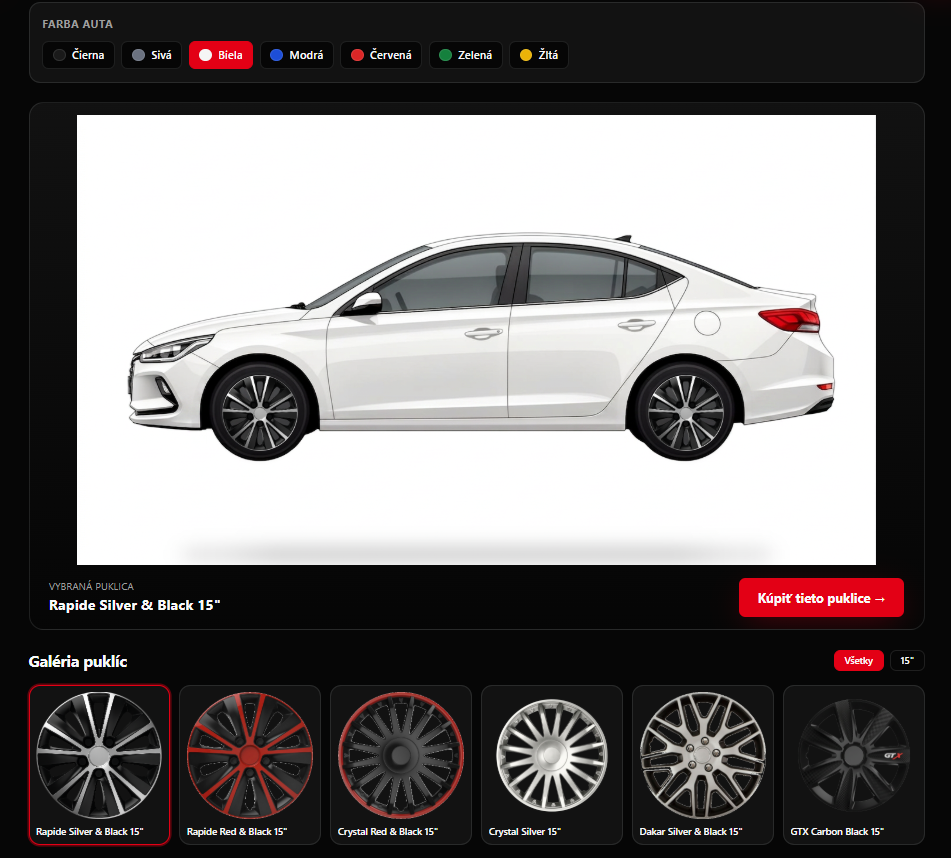Select Biela car color option

click(221, 55)
